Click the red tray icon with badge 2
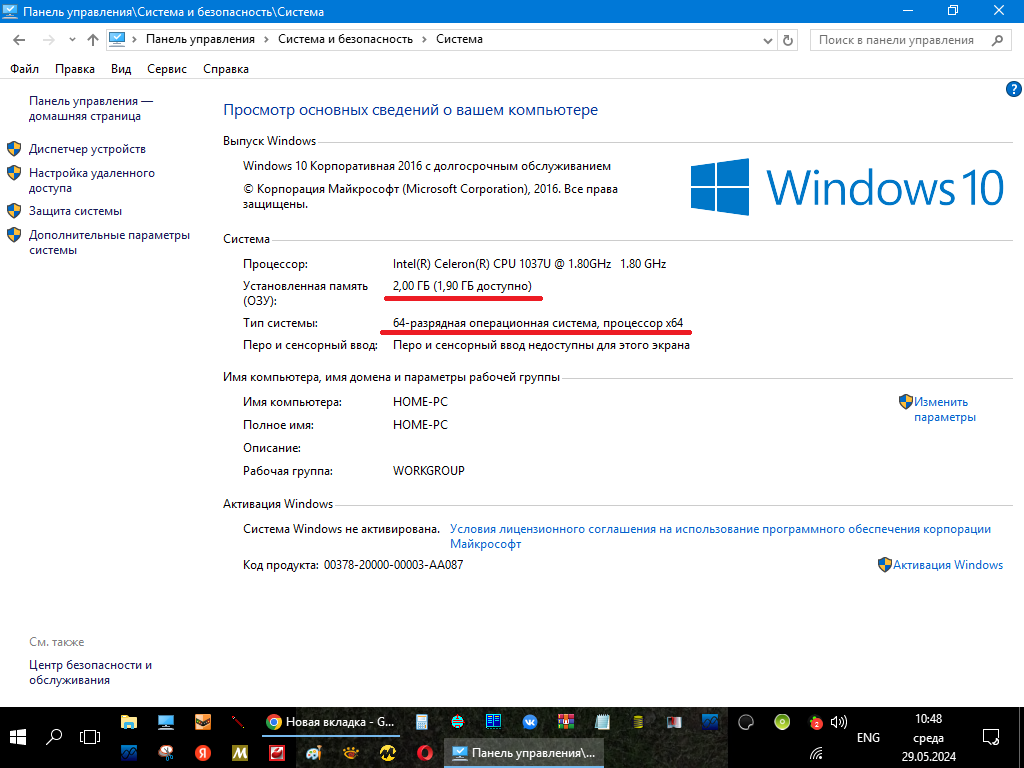The width and height of the screenshot is (1024, 768). [x=815, y=722]
